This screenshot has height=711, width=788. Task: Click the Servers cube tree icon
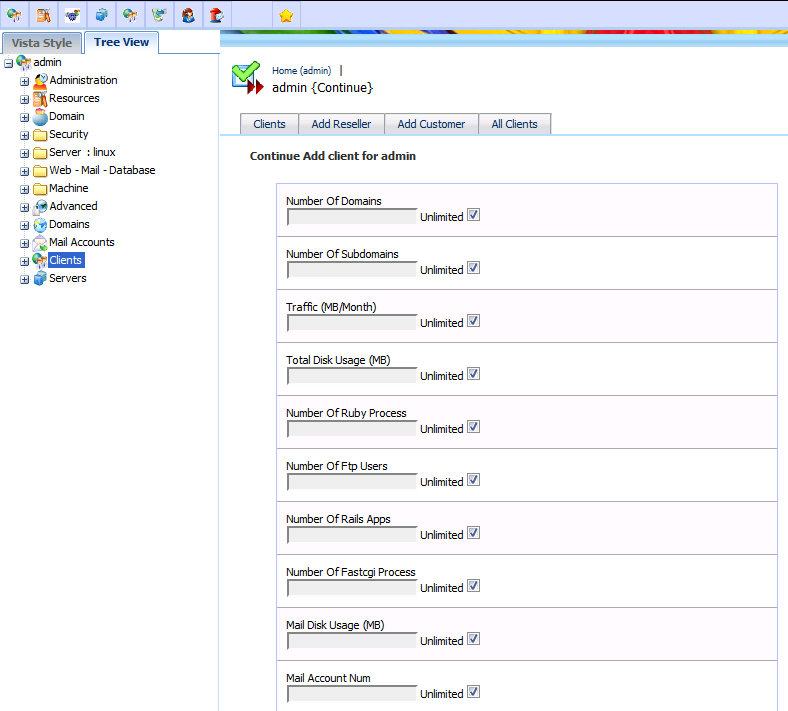coord(40,278)
